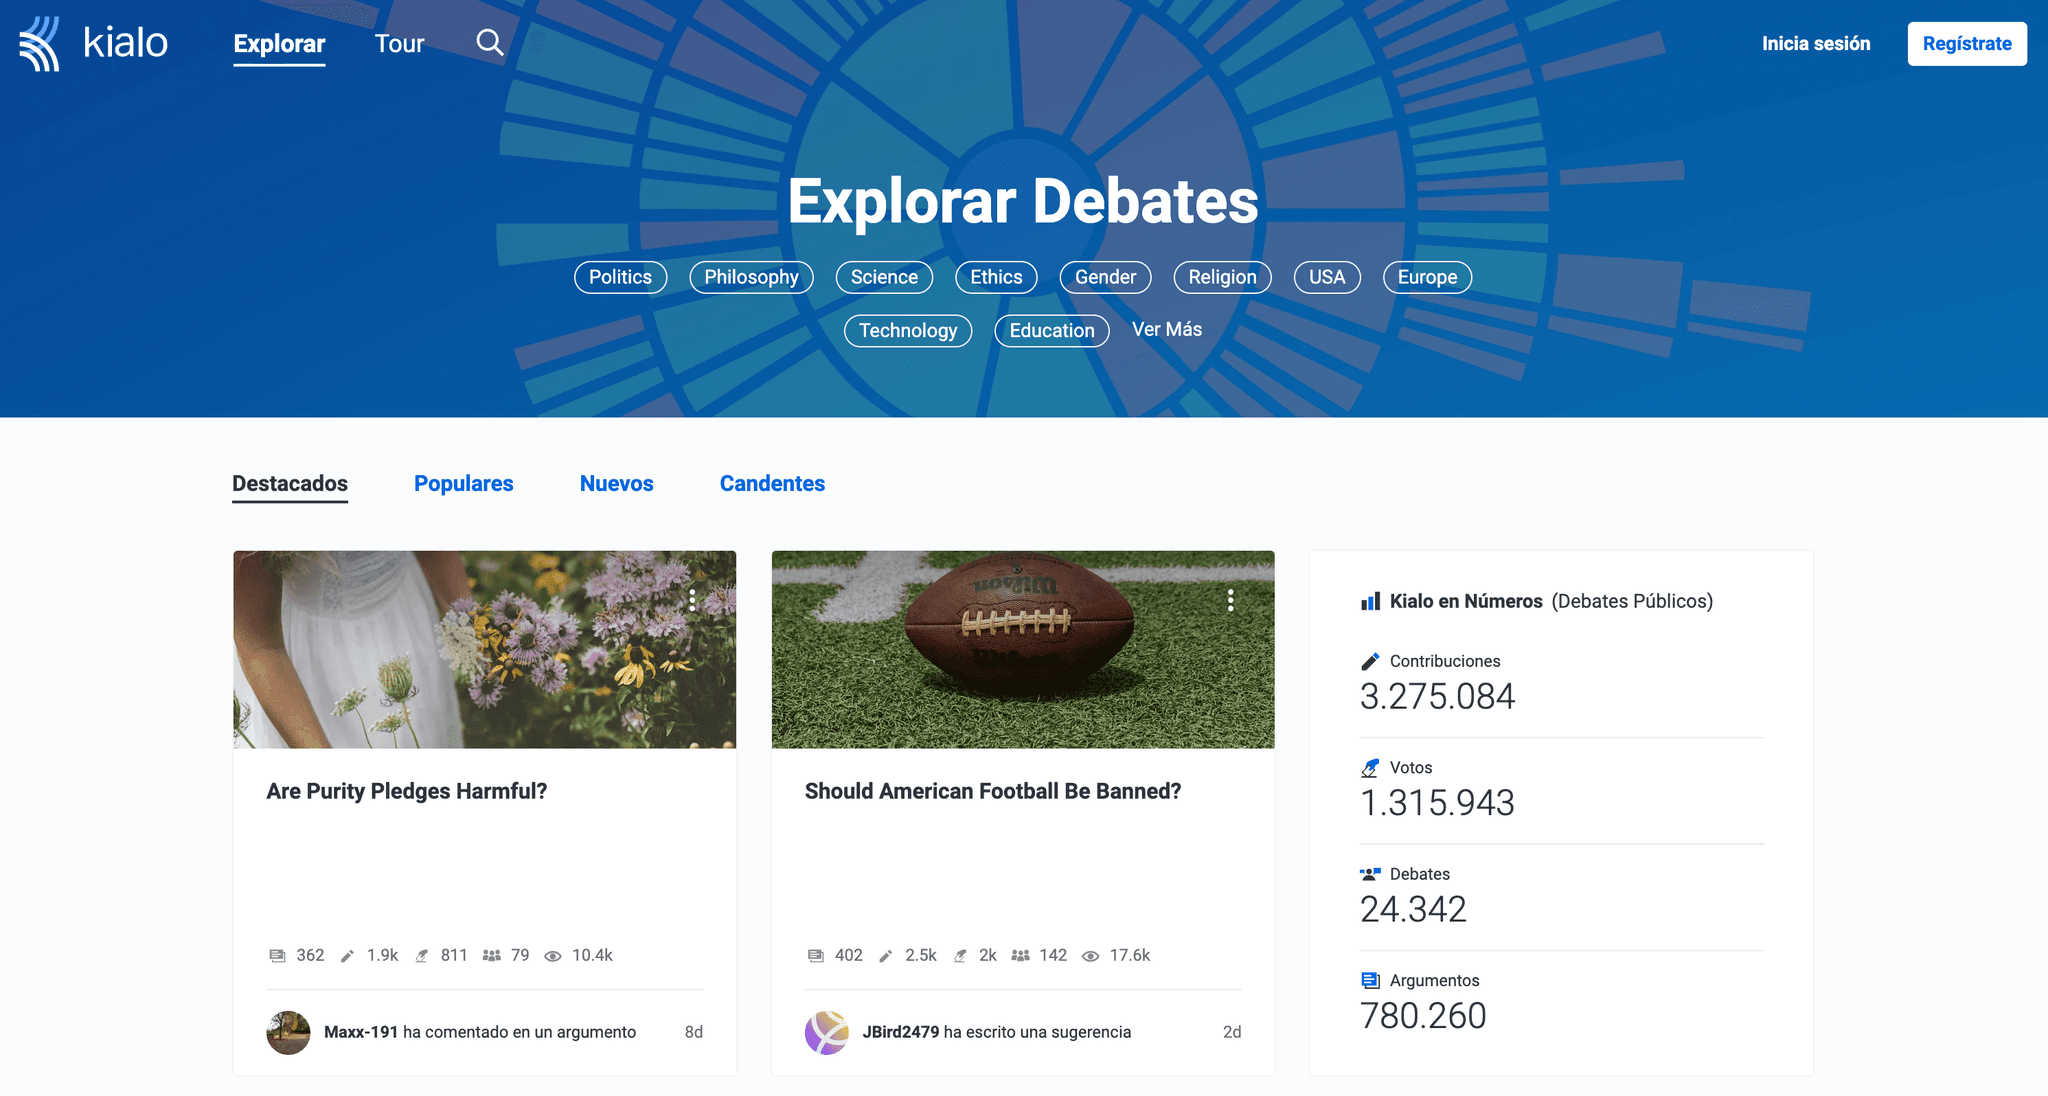Switch to the Populares tab

click(x=463, y=484)
